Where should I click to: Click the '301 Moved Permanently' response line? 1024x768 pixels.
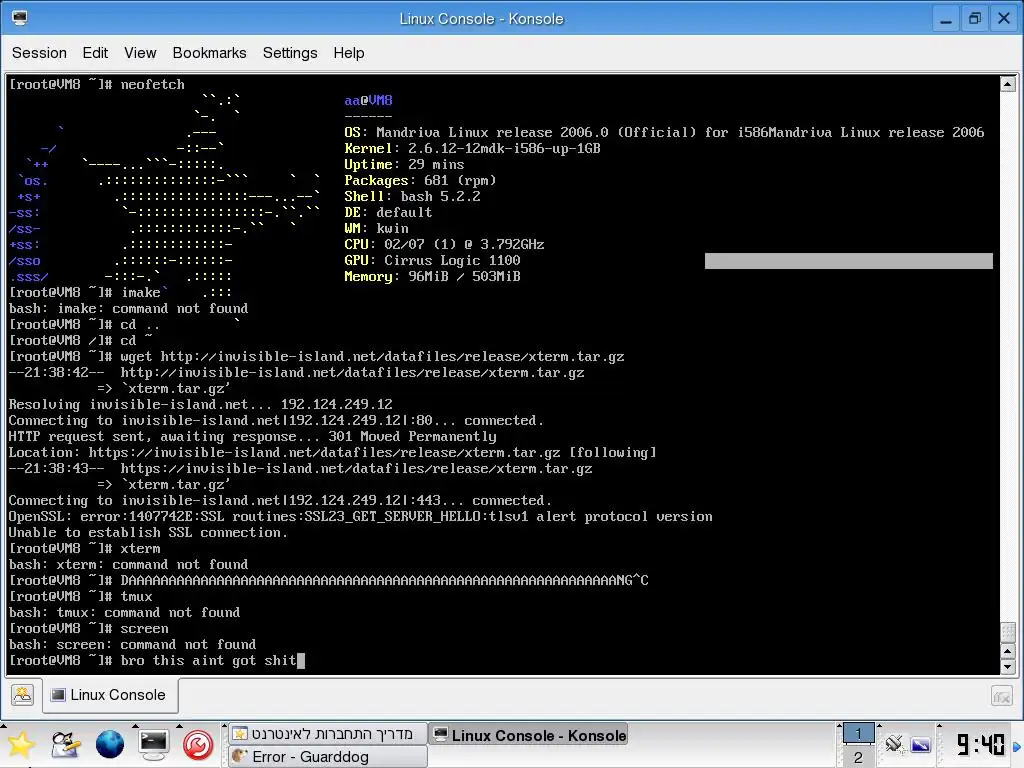(x=252, y=436)
